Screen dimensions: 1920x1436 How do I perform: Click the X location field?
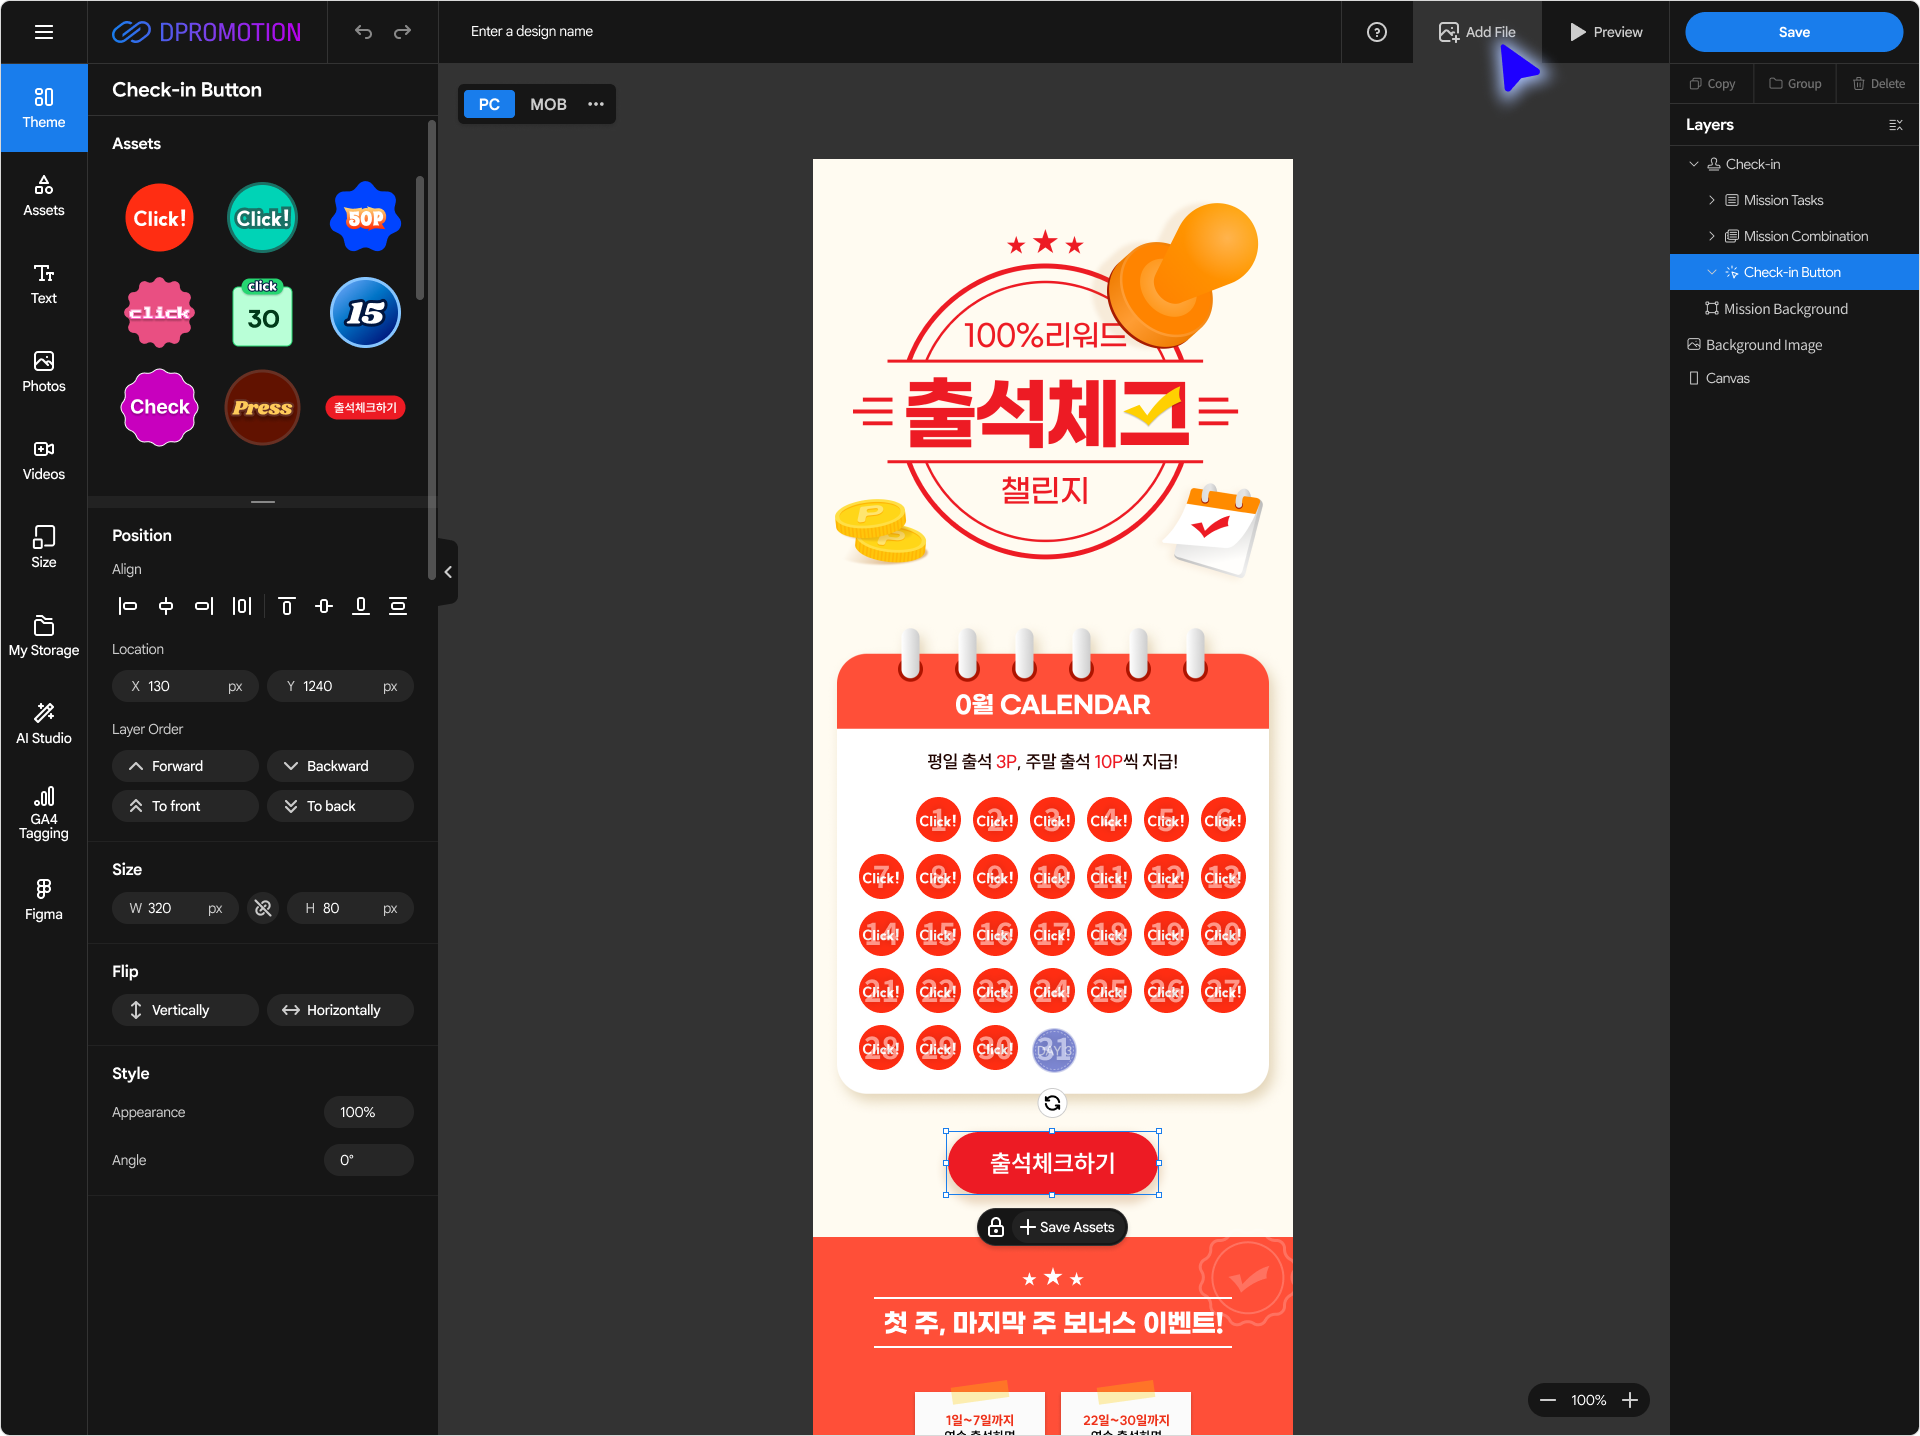(185, 686)
